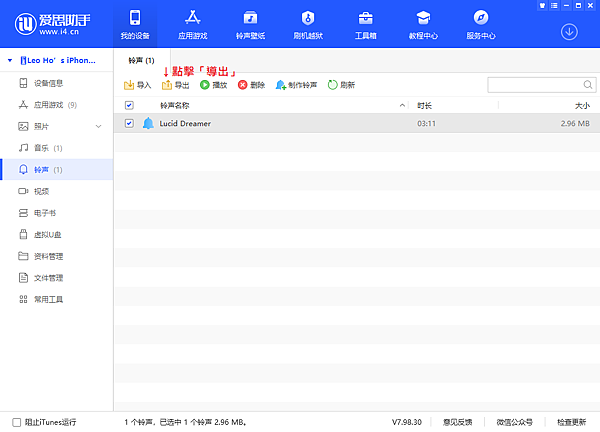Click the 03:11 duration cell
Screen dimensions: 600x432
pos(426,124)
